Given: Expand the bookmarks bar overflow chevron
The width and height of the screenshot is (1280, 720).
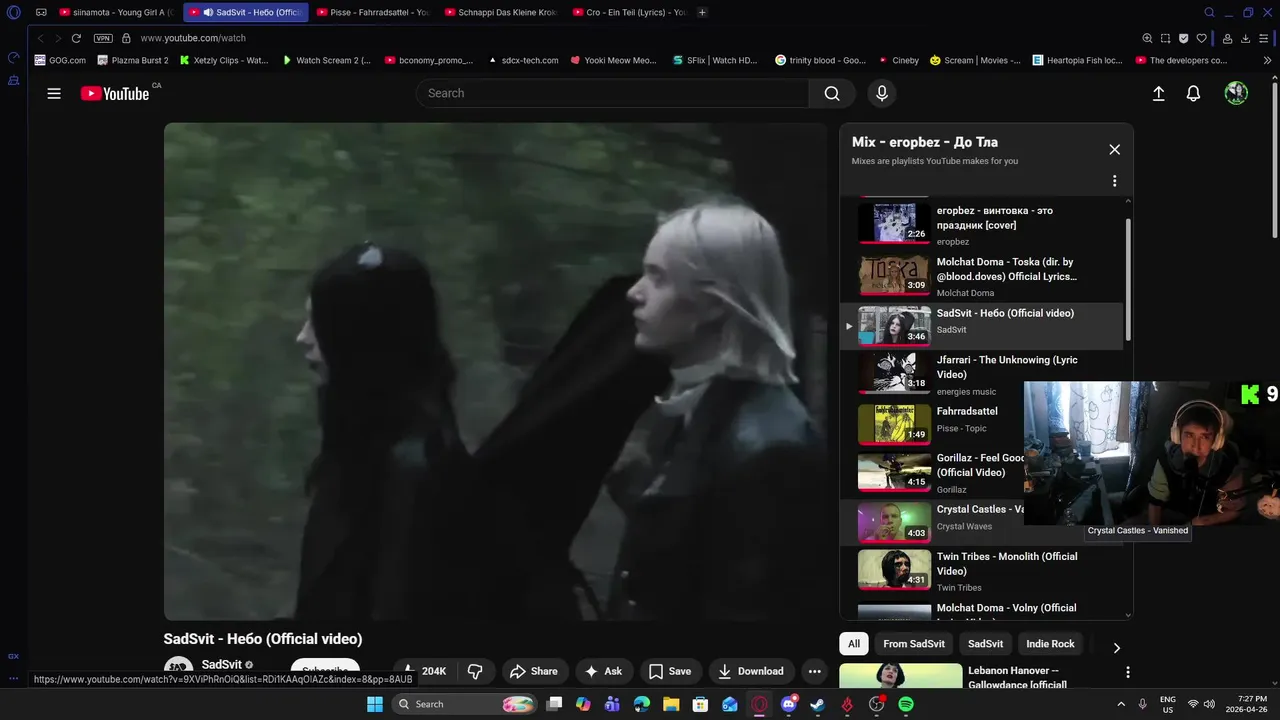Looking at the screenshot, I should (1268, 60).
